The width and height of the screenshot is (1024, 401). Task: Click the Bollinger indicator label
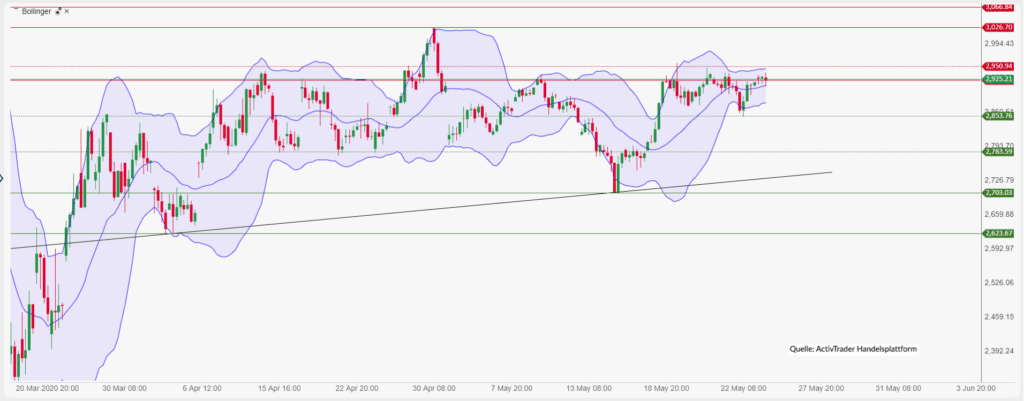tap(34, 11)
